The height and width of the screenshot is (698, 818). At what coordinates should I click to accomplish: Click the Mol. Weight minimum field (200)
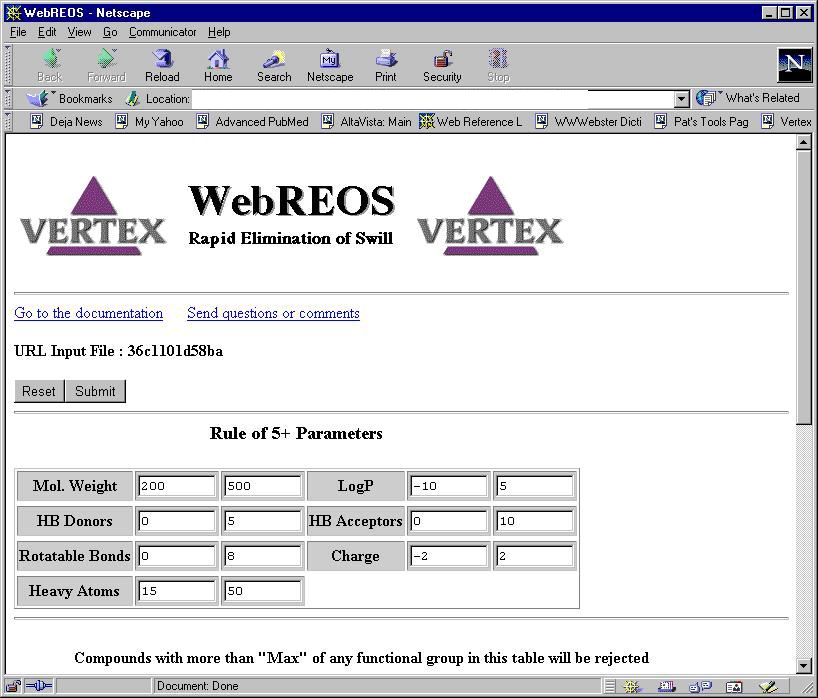(x=177, y=486)
